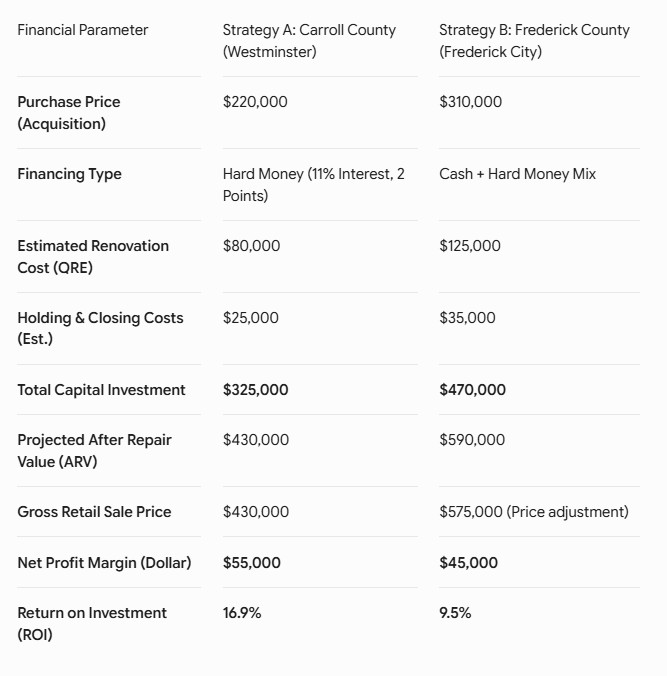
Task: Select Strategy B: Frederick County header
Action: (534, 41)
